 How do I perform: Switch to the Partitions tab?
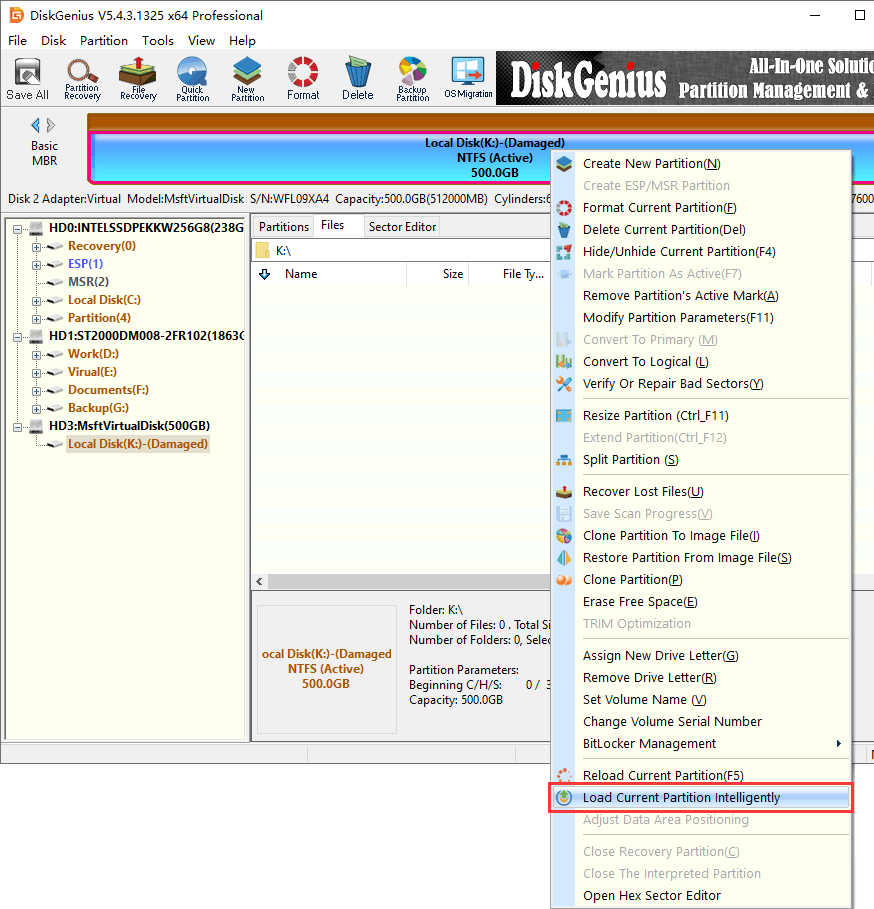(284, 227)
